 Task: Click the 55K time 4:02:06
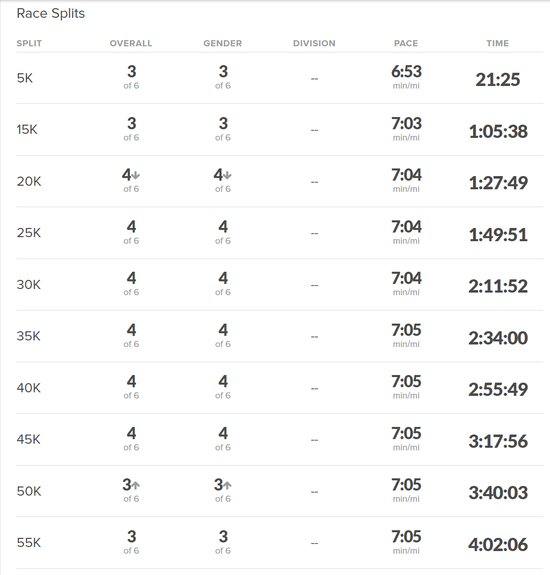(x=498, y=545)
